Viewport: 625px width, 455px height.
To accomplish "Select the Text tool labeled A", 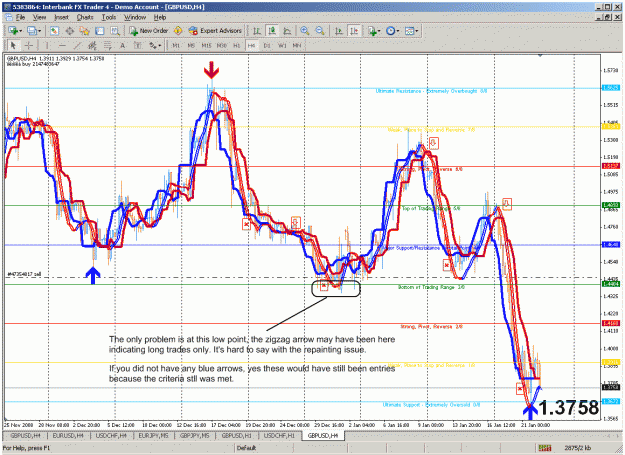I will [x=122, y=45].
